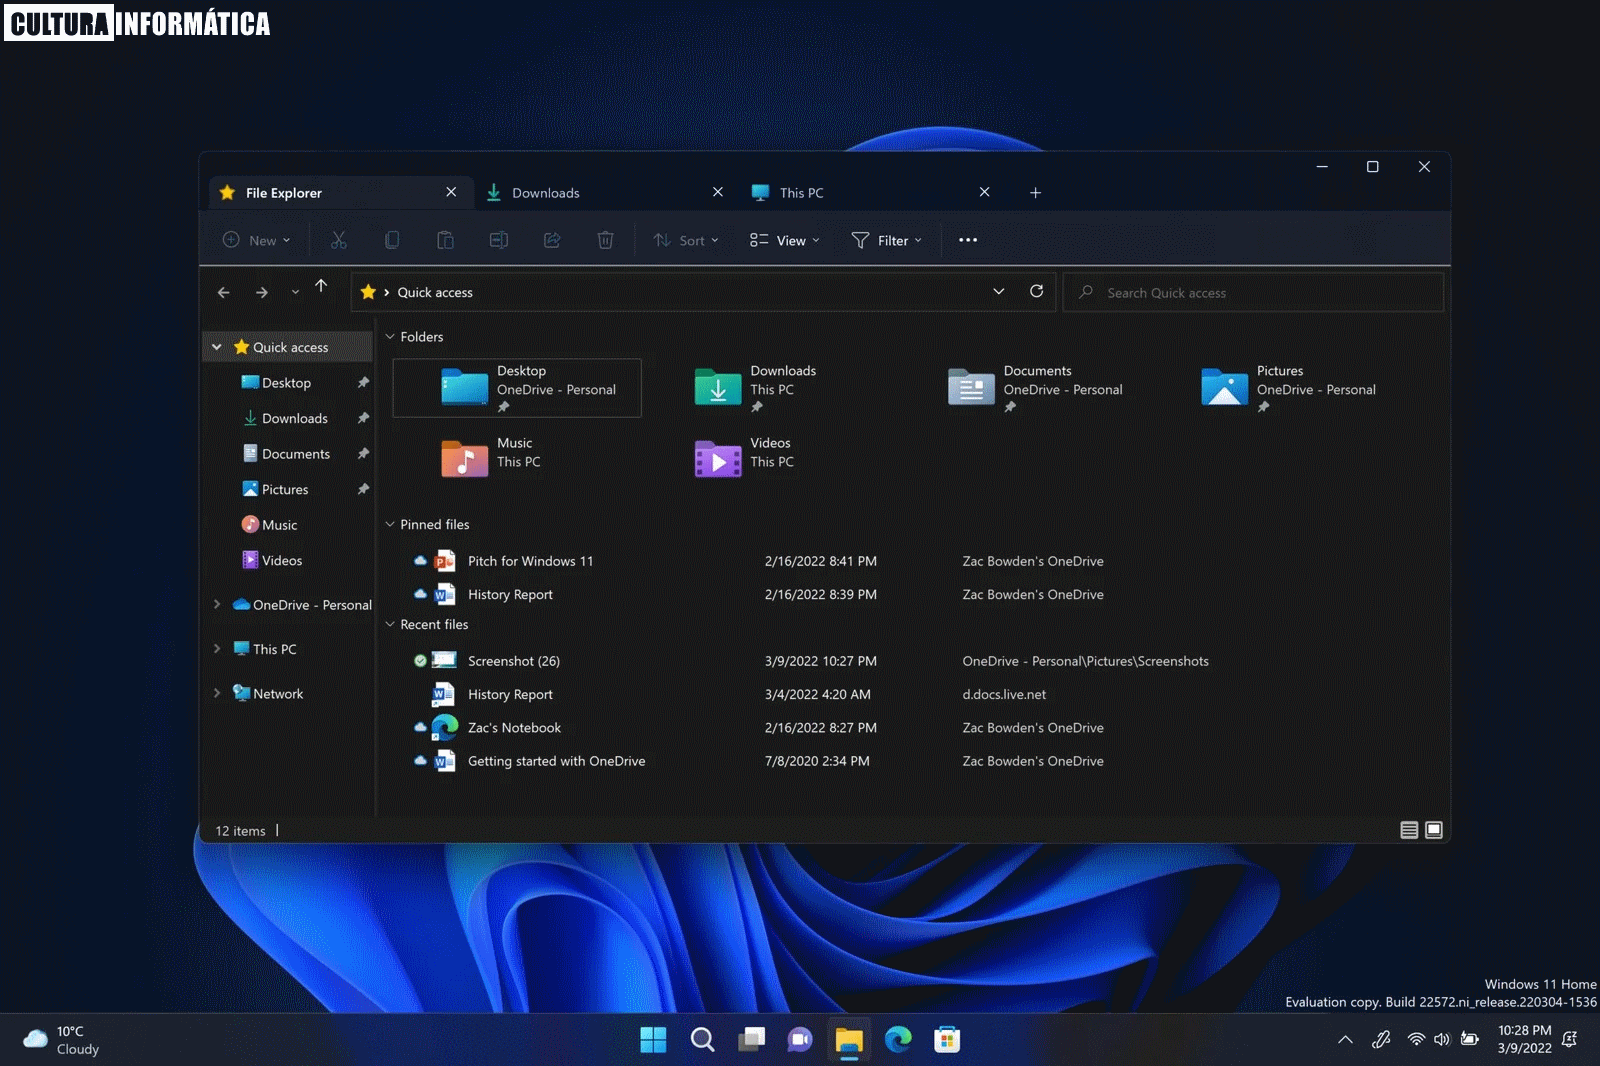The image size is (1600, 1066).
Task: Switch to large thumbnails view icon
Action: [x=1434, y=830]
